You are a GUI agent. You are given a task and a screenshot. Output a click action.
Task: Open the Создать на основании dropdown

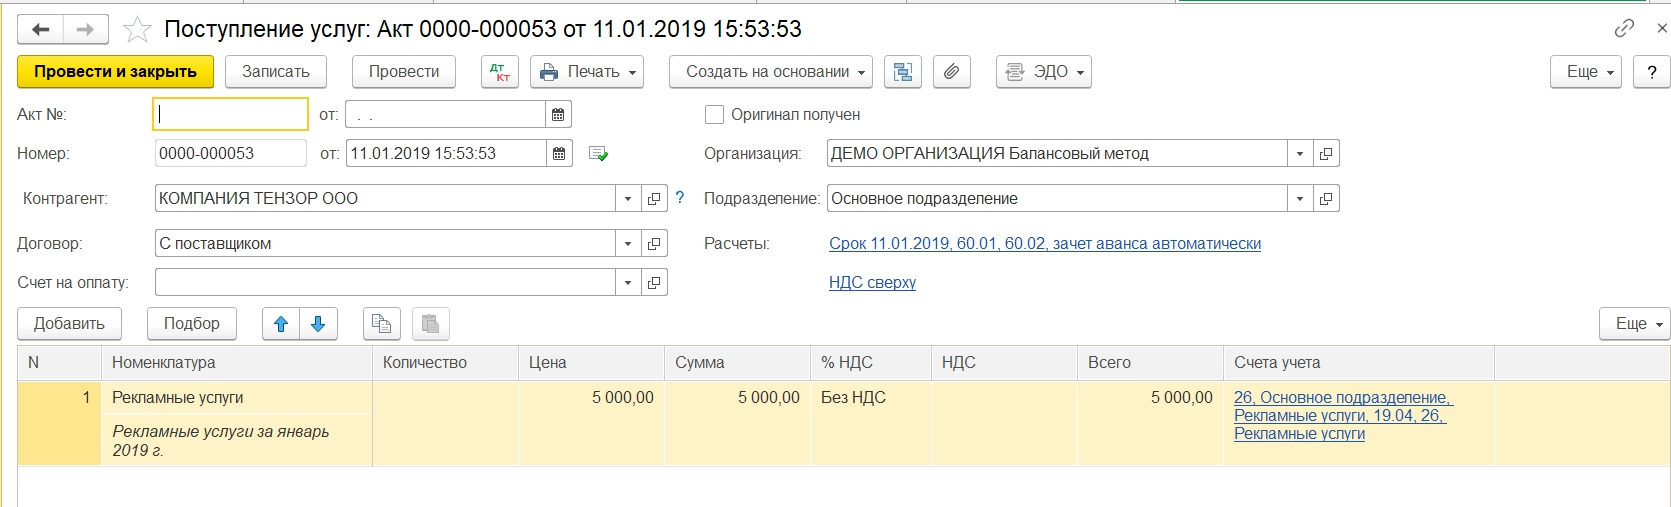coord(770,72)
